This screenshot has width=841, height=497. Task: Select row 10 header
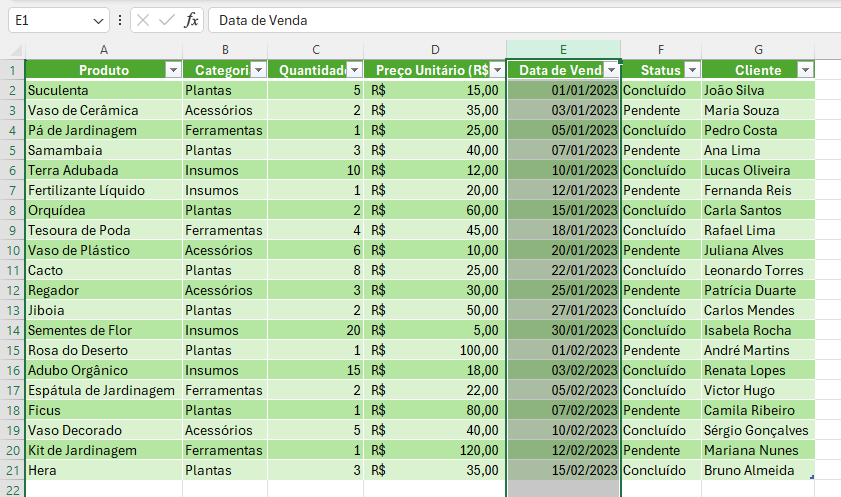pyautogui.click(x=13, y=250)
